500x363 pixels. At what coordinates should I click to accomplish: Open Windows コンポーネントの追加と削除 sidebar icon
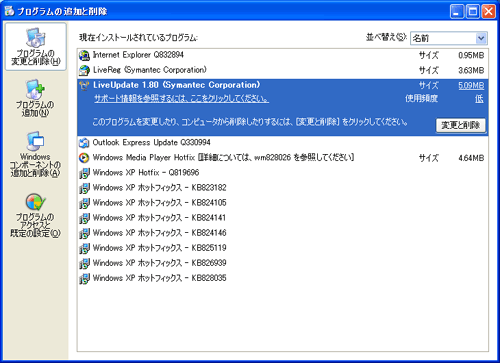(x=35, y=154)
